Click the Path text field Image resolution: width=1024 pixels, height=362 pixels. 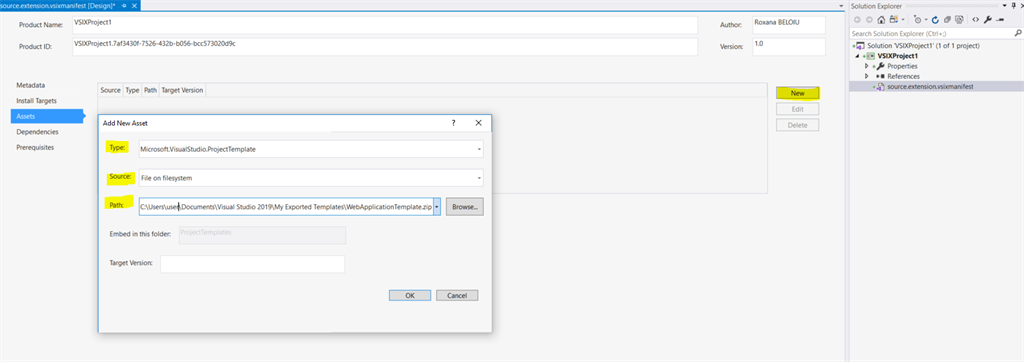tap(286, 207)
